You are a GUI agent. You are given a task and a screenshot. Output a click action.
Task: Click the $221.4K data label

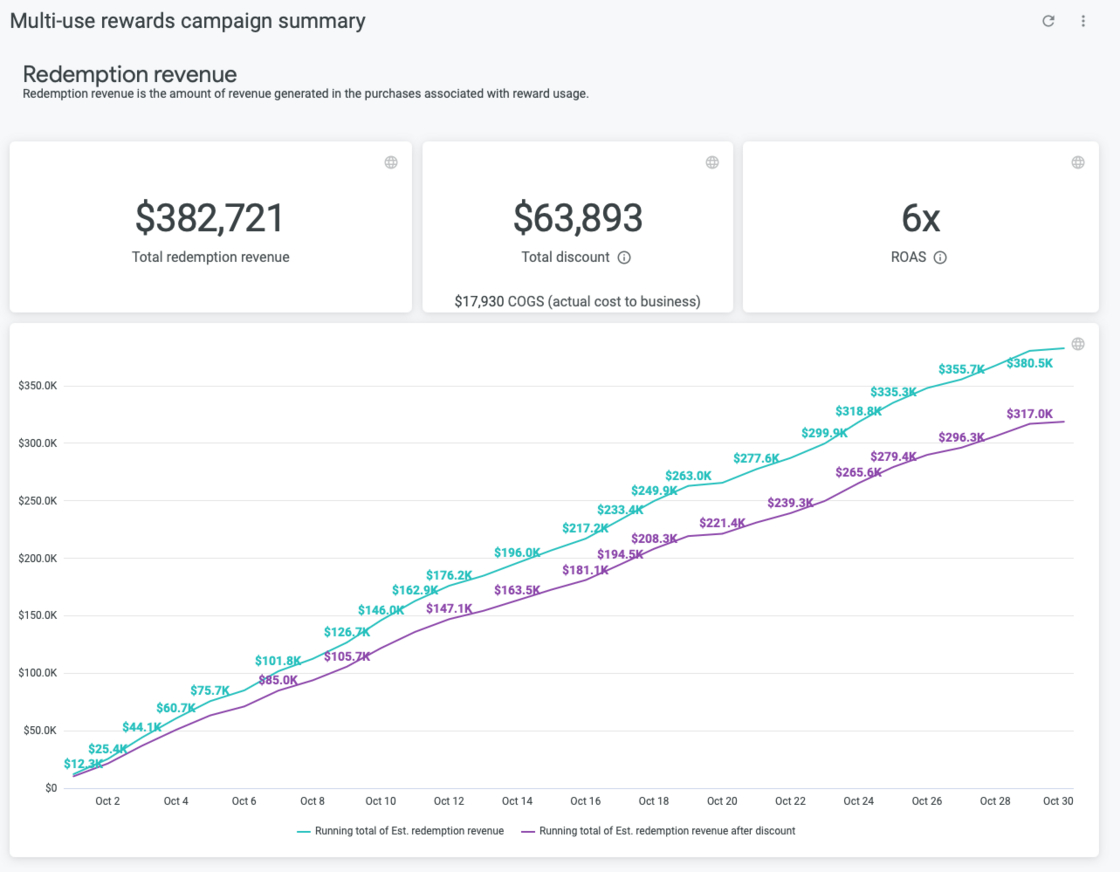[x=722, y=523]
